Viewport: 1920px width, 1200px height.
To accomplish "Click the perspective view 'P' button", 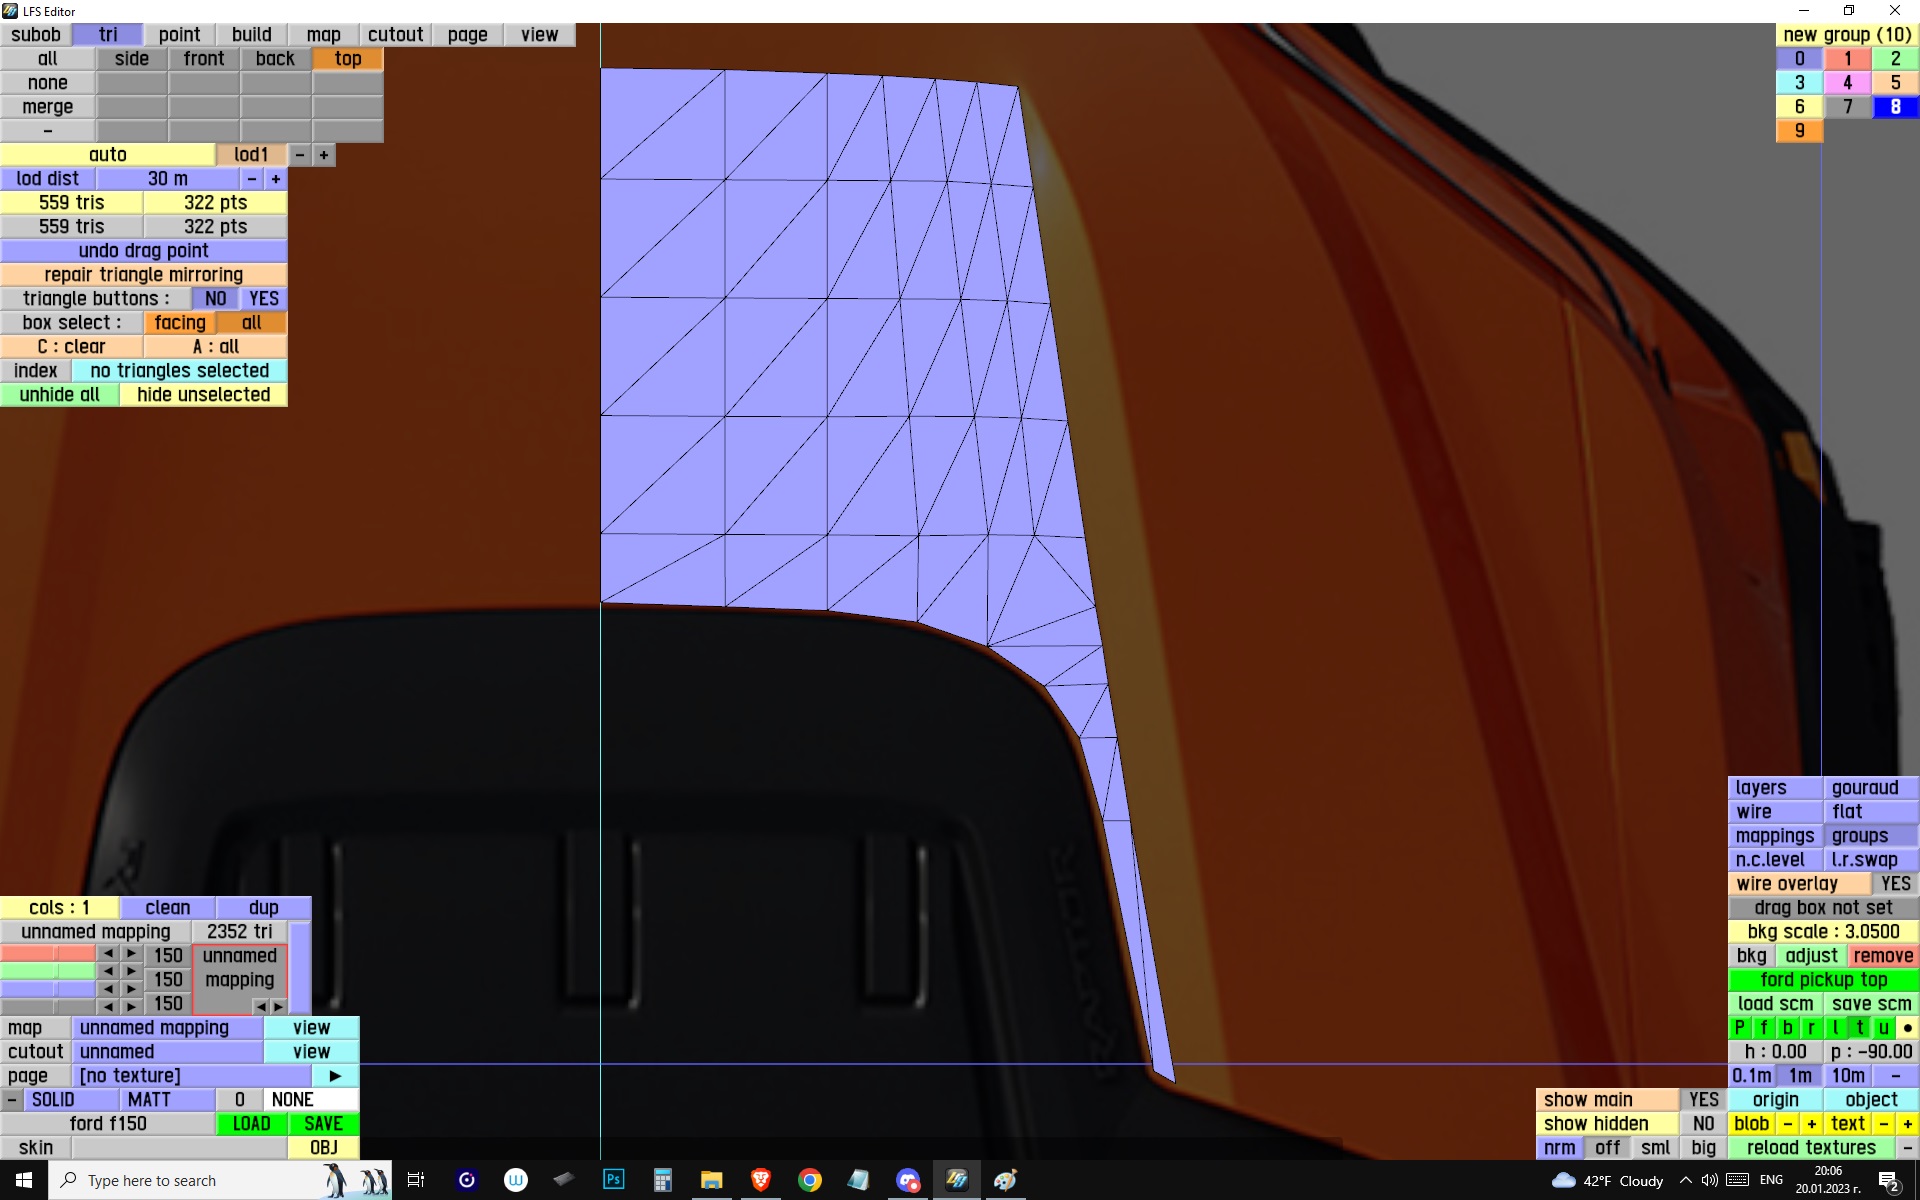I will point(1739,1028).
